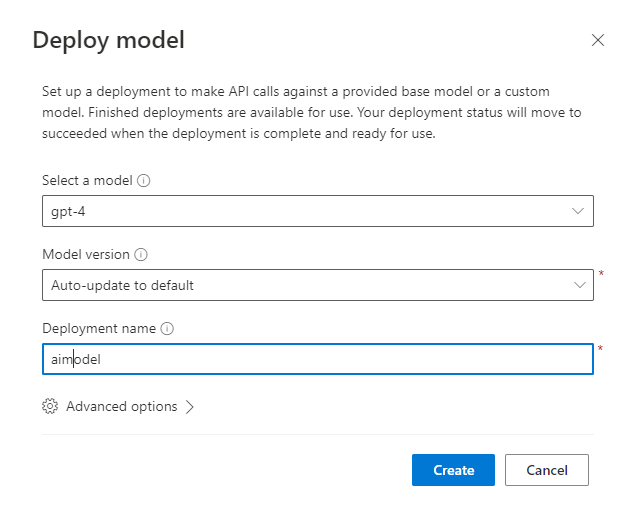
Task: Click chevron arrow in Model version combo box
Action: coord(578,285)
